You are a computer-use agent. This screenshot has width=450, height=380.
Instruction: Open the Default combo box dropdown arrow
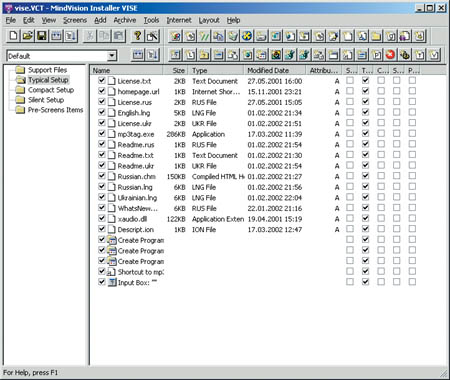(x=112, y=55)
